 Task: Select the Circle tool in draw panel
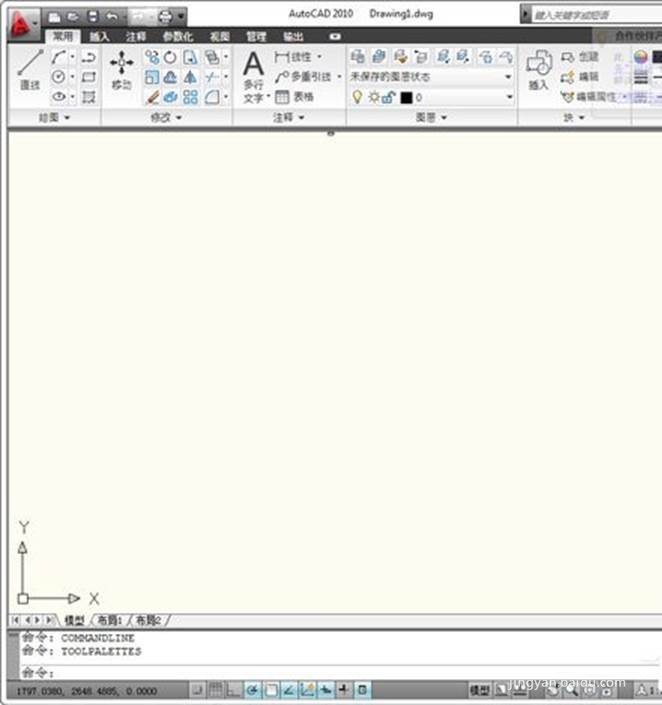58,77
